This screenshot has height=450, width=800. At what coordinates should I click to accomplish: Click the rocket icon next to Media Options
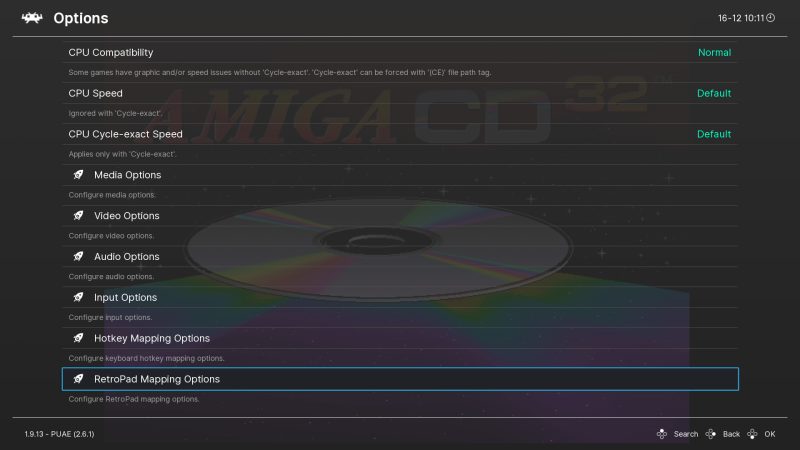point(78,175)
